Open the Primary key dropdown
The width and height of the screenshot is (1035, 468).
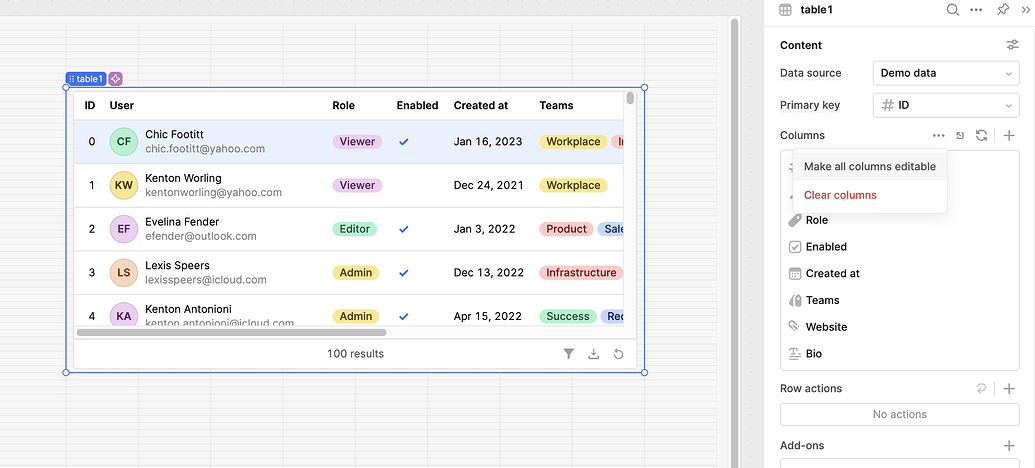pos(946,105)
